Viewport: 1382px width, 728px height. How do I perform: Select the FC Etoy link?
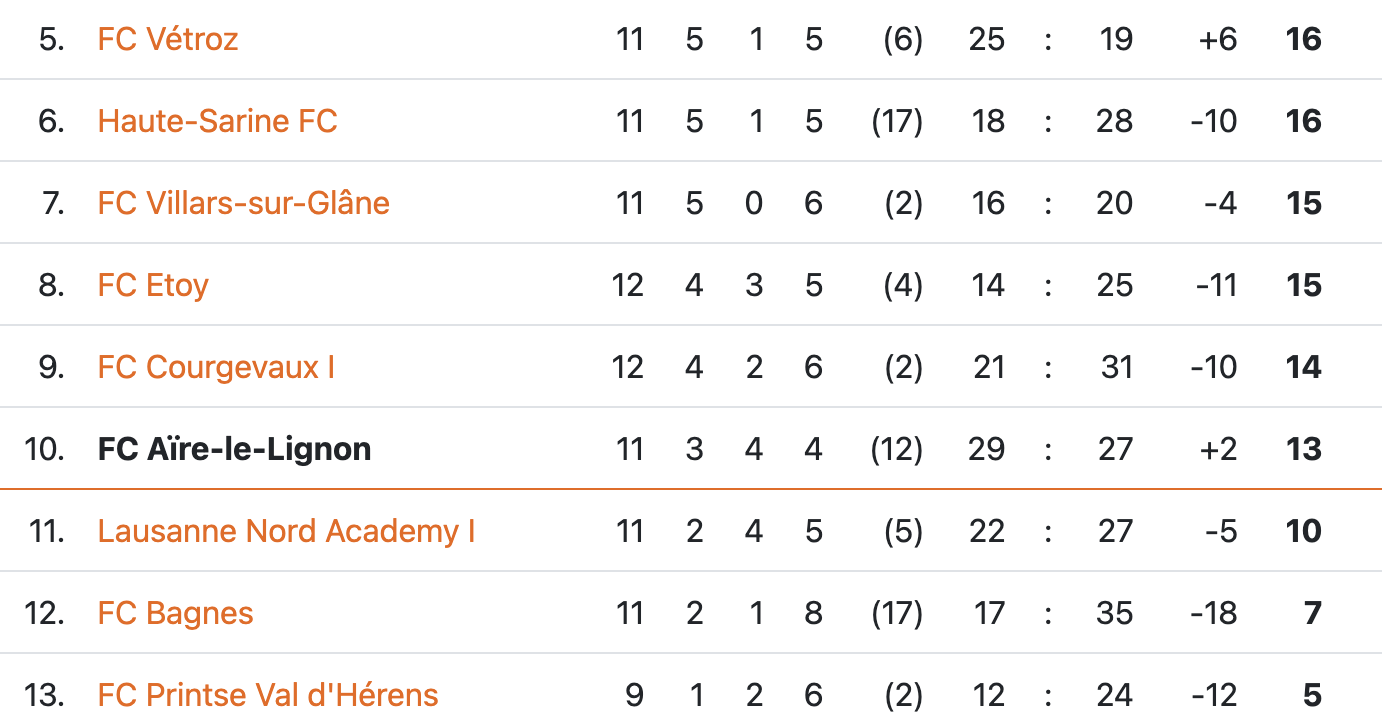click(x=153, y=285)
